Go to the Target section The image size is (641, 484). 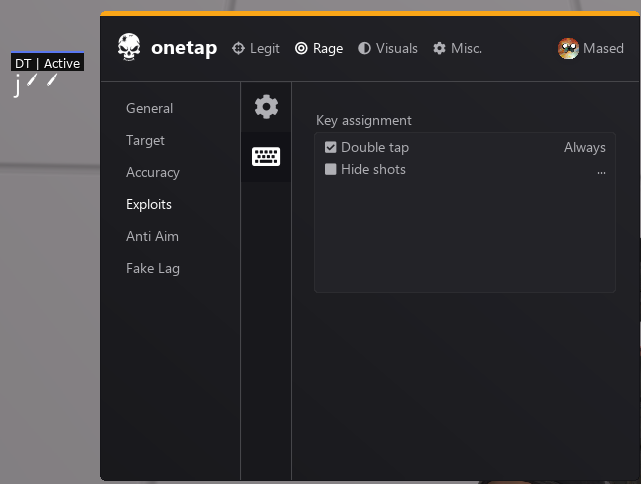pos(145,140)
